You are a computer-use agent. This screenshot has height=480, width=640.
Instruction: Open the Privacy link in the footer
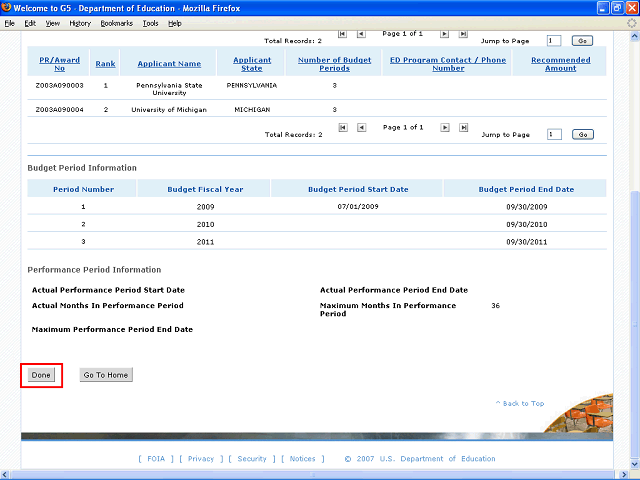tap(201, 459)
